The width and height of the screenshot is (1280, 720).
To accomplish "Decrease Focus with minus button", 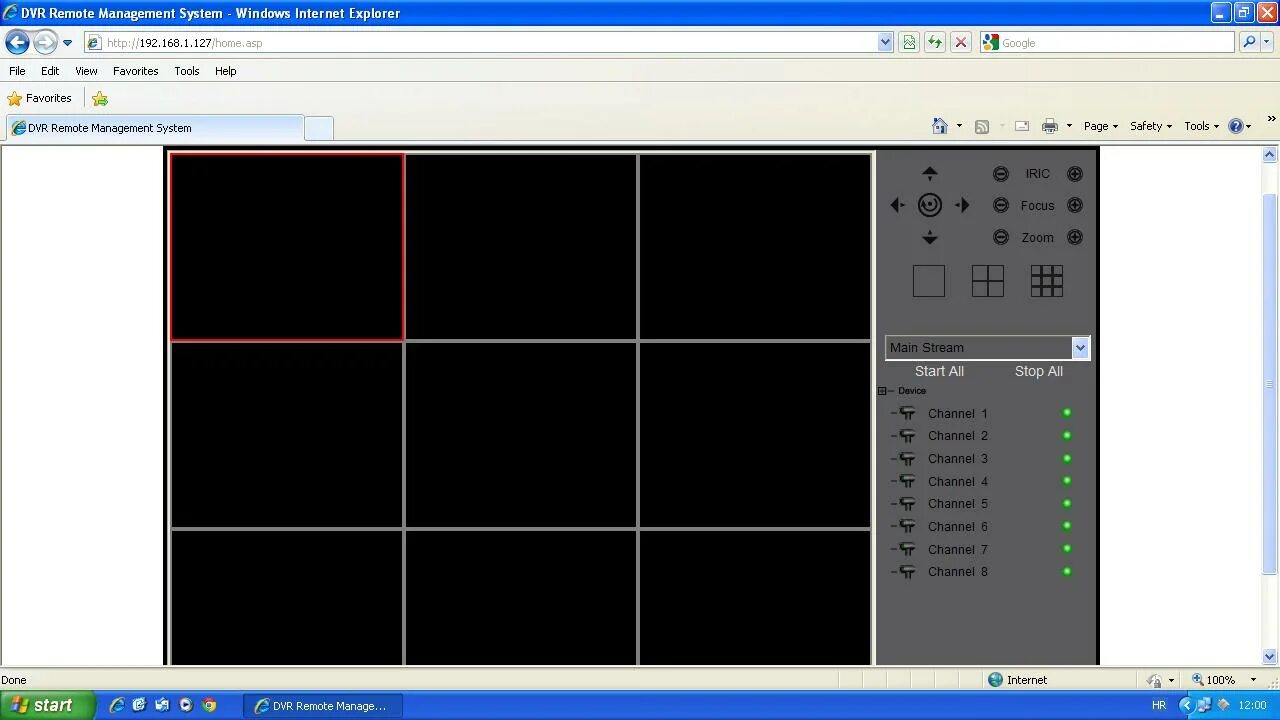I will [1000, 205].
